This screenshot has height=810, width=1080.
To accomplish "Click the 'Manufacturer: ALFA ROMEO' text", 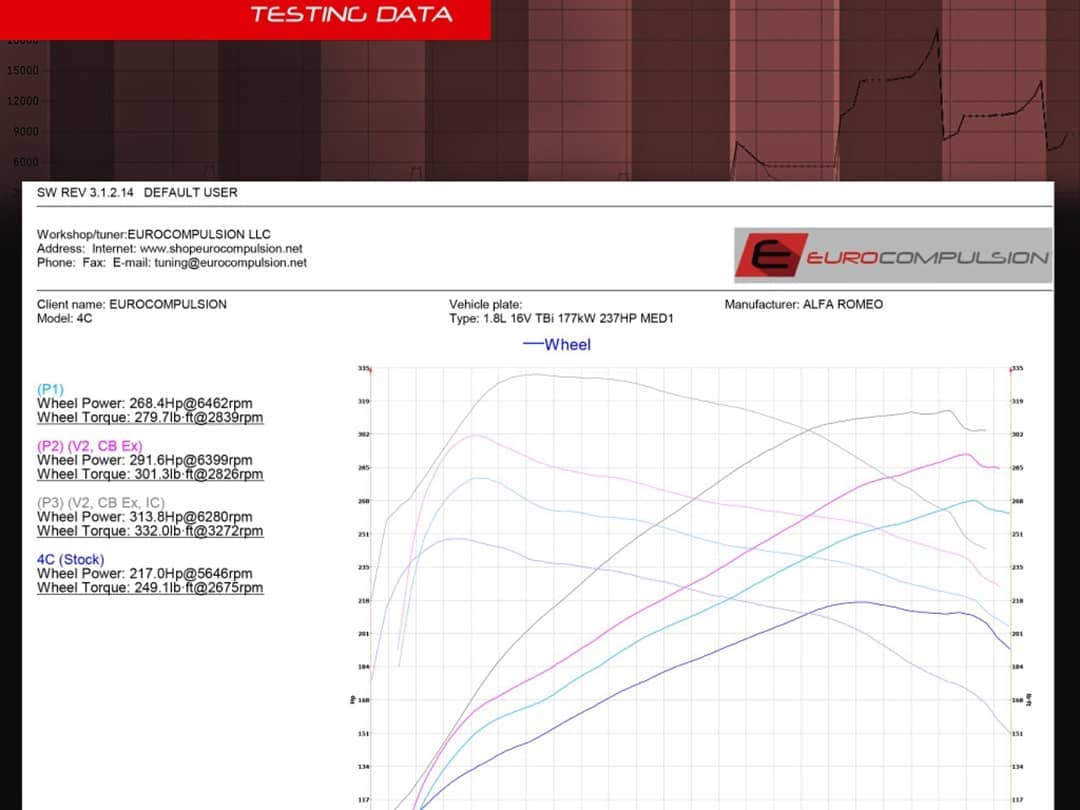I will (803, 304).
